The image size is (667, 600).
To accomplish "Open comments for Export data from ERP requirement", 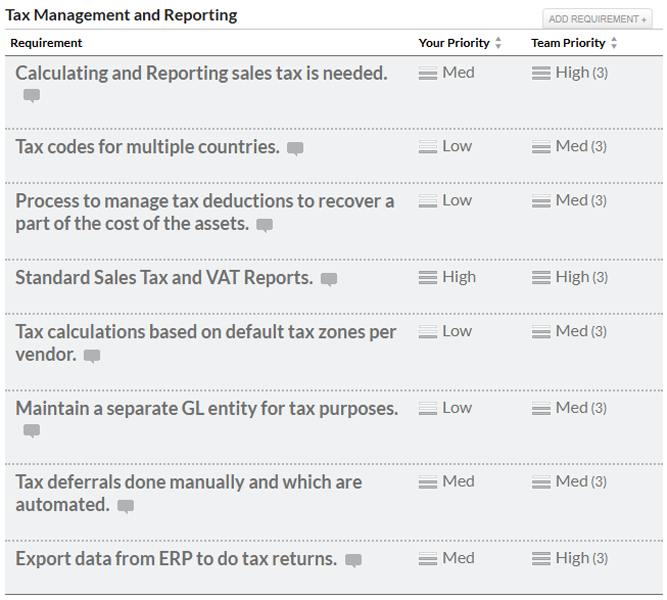I will click(x=353, y=561).
